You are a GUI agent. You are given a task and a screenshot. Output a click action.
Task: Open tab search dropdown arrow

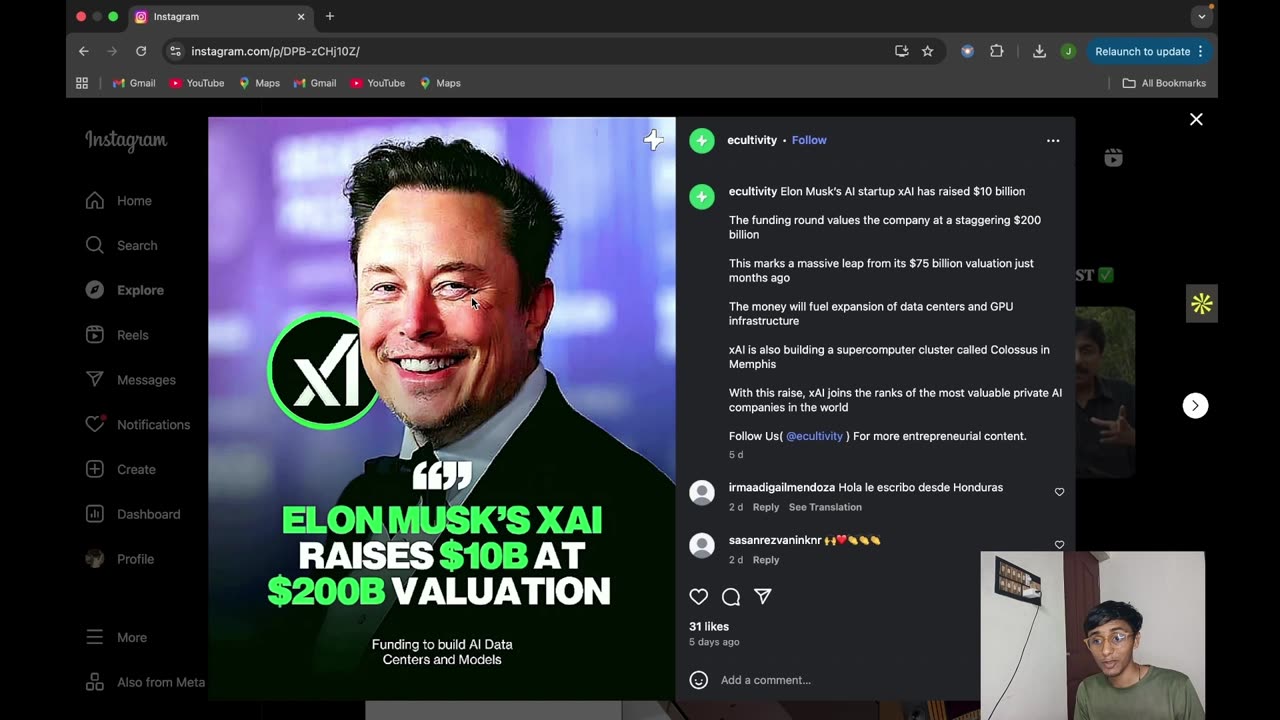pyautogui.click(x=1202, y=16)
